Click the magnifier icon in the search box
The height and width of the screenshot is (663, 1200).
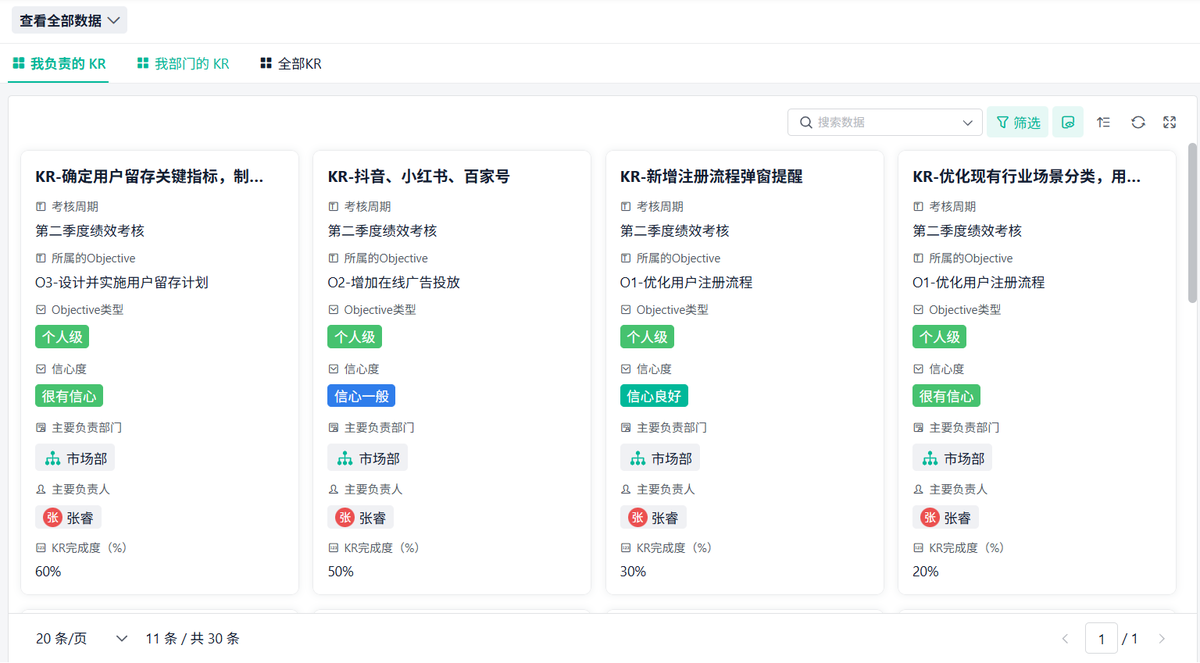tap(805, 122)
